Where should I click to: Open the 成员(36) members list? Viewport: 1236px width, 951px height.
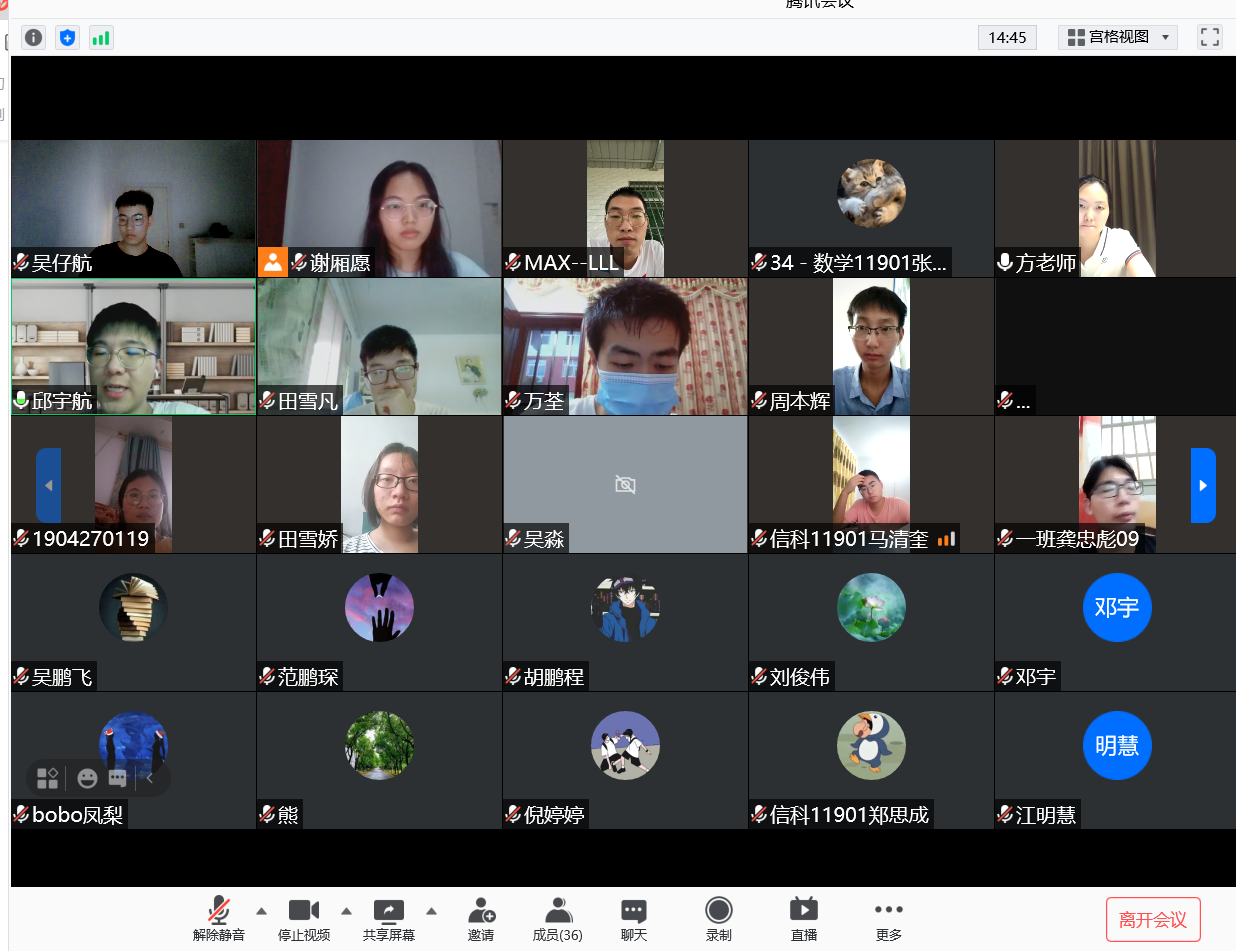[x=558, y=919]
